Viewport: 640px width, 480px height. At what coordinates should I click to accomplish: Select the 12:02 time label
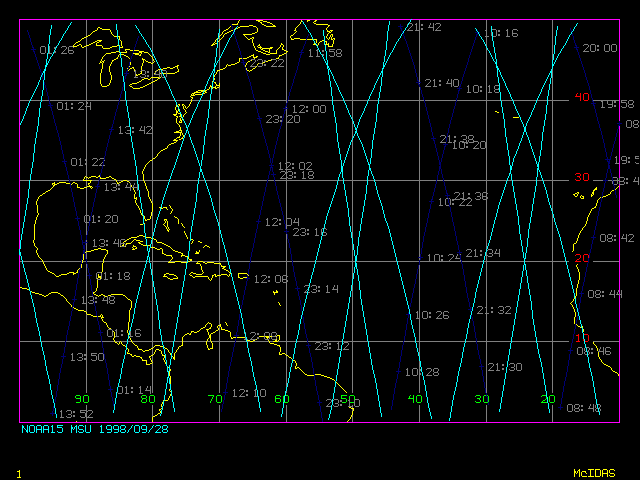click(x=295, y=166)
